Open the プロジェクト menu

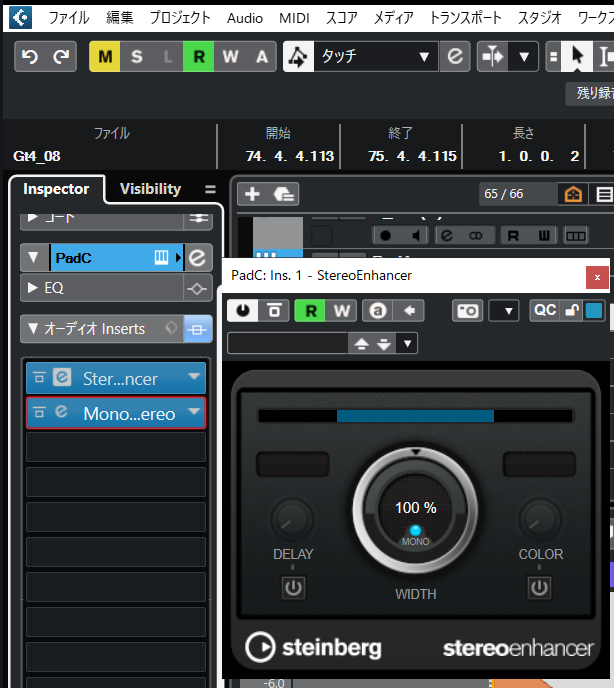pyautogui.click(x=180, y=18)
